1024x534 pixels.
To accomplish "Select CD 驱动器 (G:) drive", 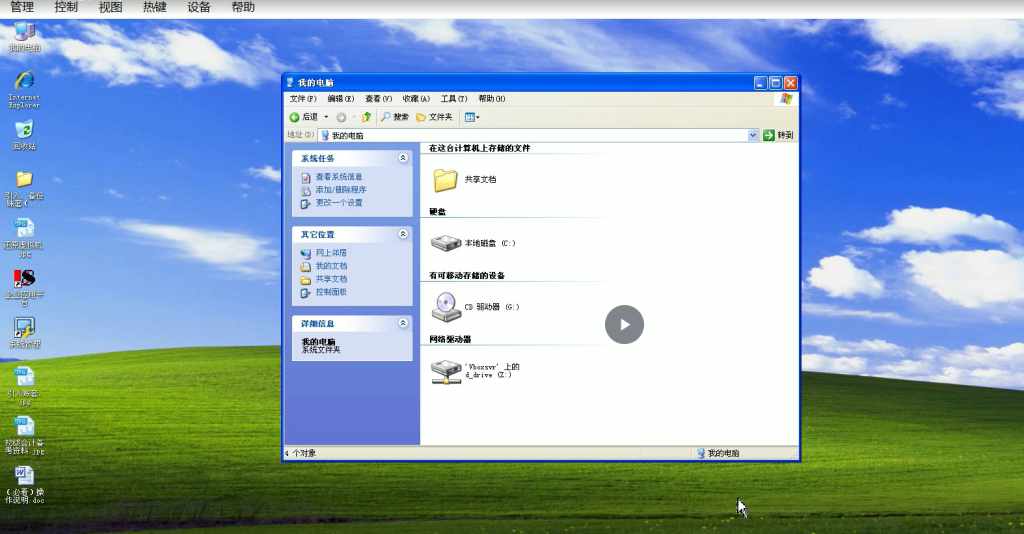I will click(475, 307).
